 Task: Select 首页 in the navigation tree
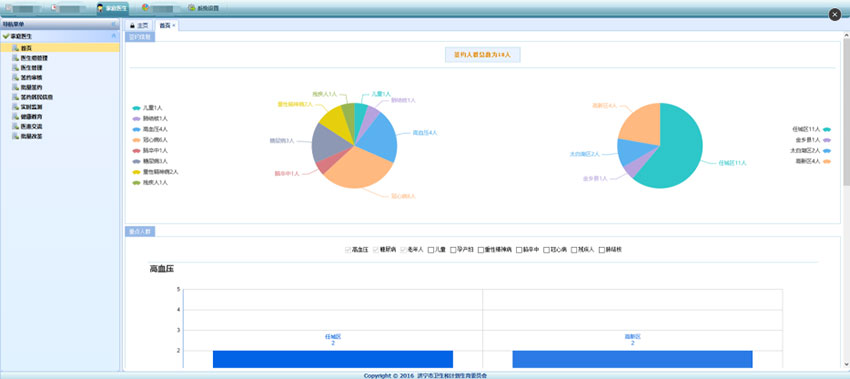(60, 48)
